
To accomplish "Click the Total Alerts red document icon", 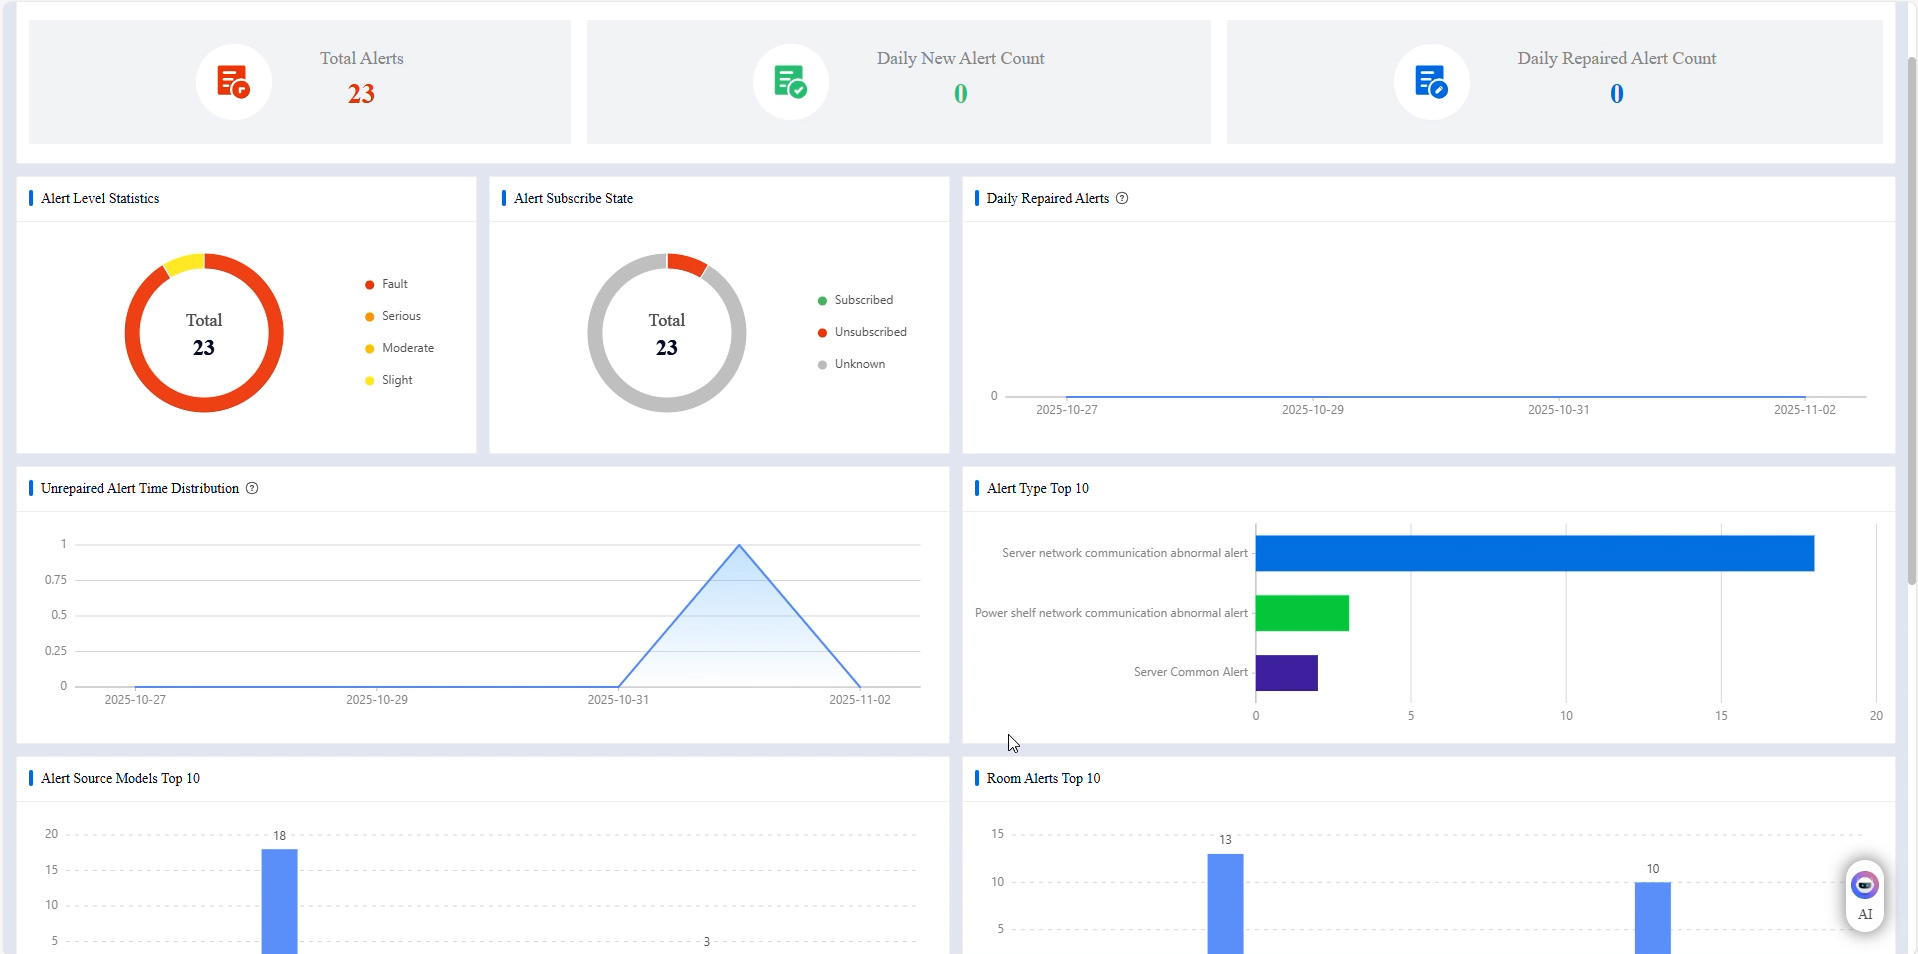I will [233, 82].
